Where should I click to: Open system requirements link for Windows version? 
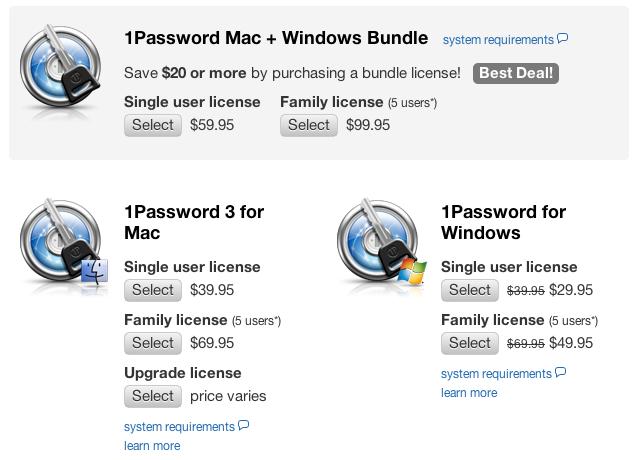click(496, 374)
